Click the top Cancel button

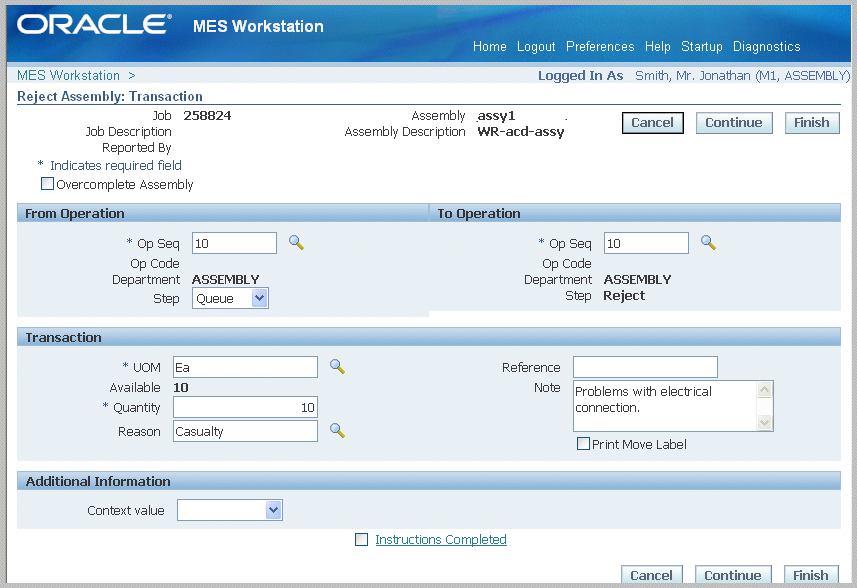tap(653, 123)
